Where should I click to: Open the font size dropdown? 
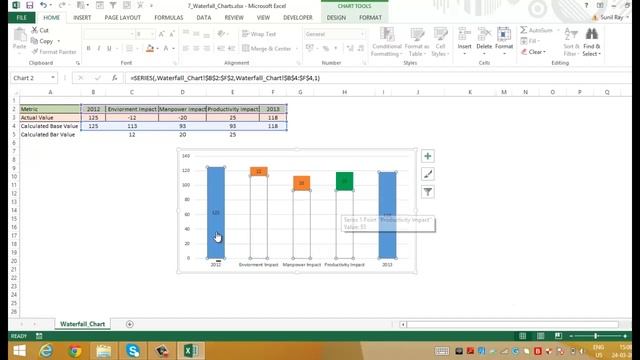pyautogui.click(x=153, y=34)
